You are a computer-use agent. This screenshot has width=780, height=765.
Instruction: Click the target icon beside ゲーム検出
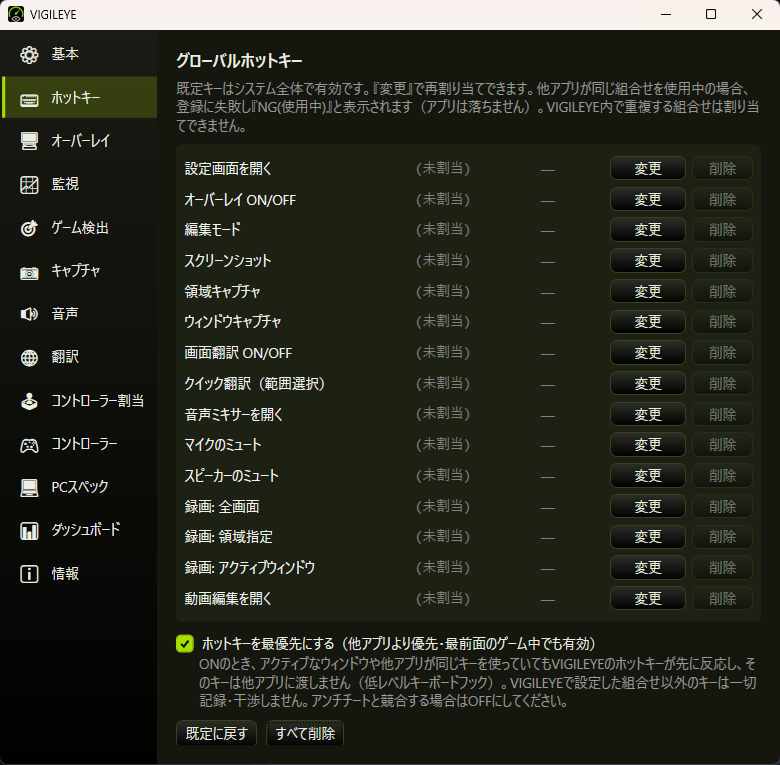point(29,228)
